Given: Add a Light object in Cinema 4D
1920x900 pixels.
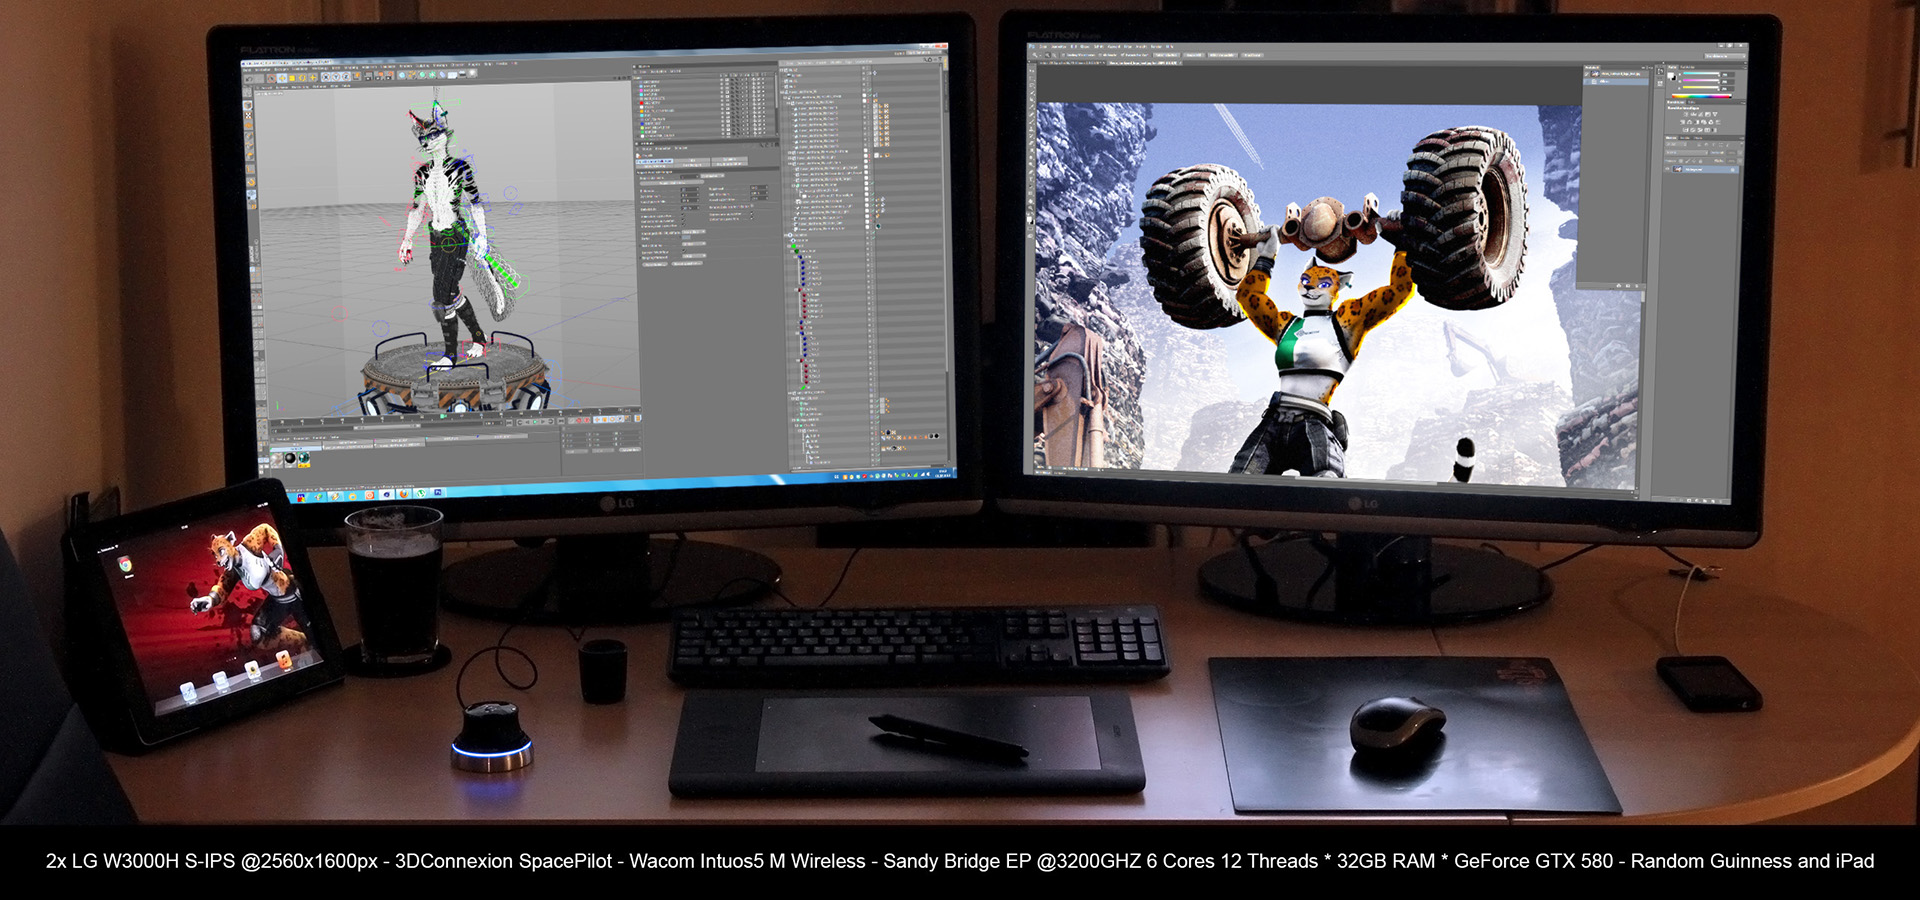Looking at the screenshot, I should [472, 73].
